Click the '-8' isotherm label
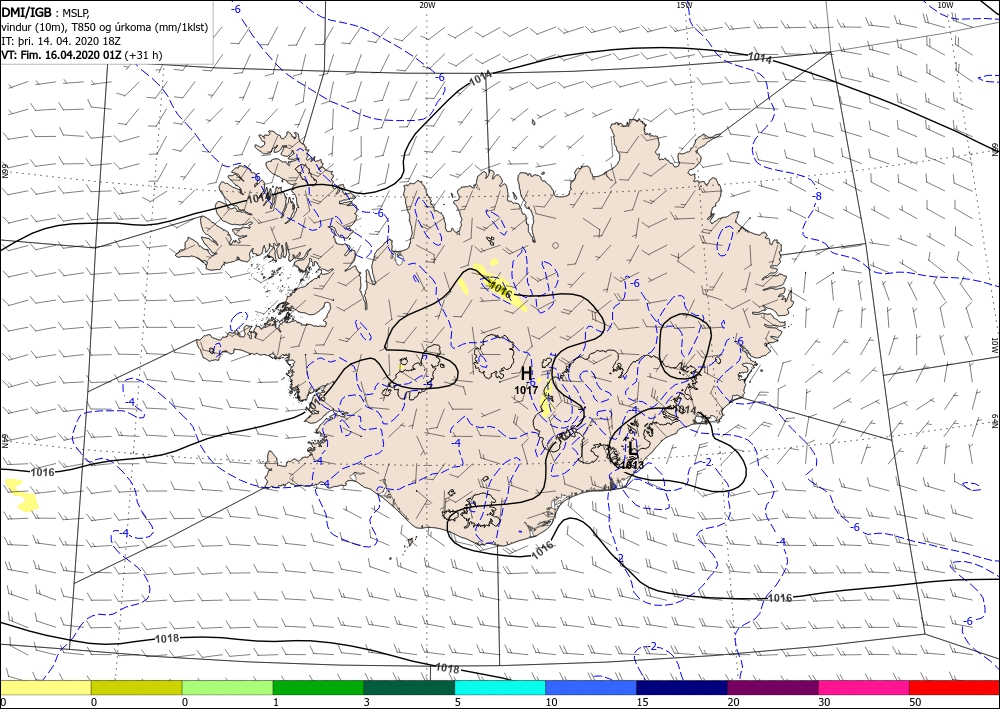The image size is (1000, 709). 817,196
